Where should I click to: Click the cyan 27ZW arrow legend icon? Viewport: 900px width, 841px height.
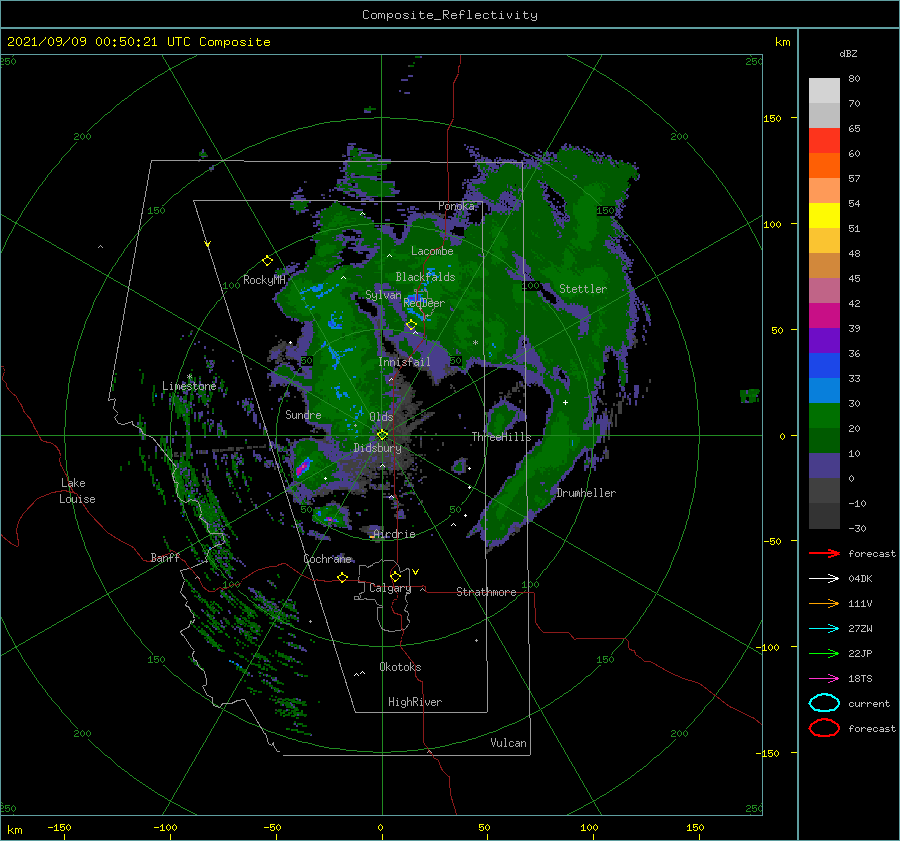tap(824, 629)
